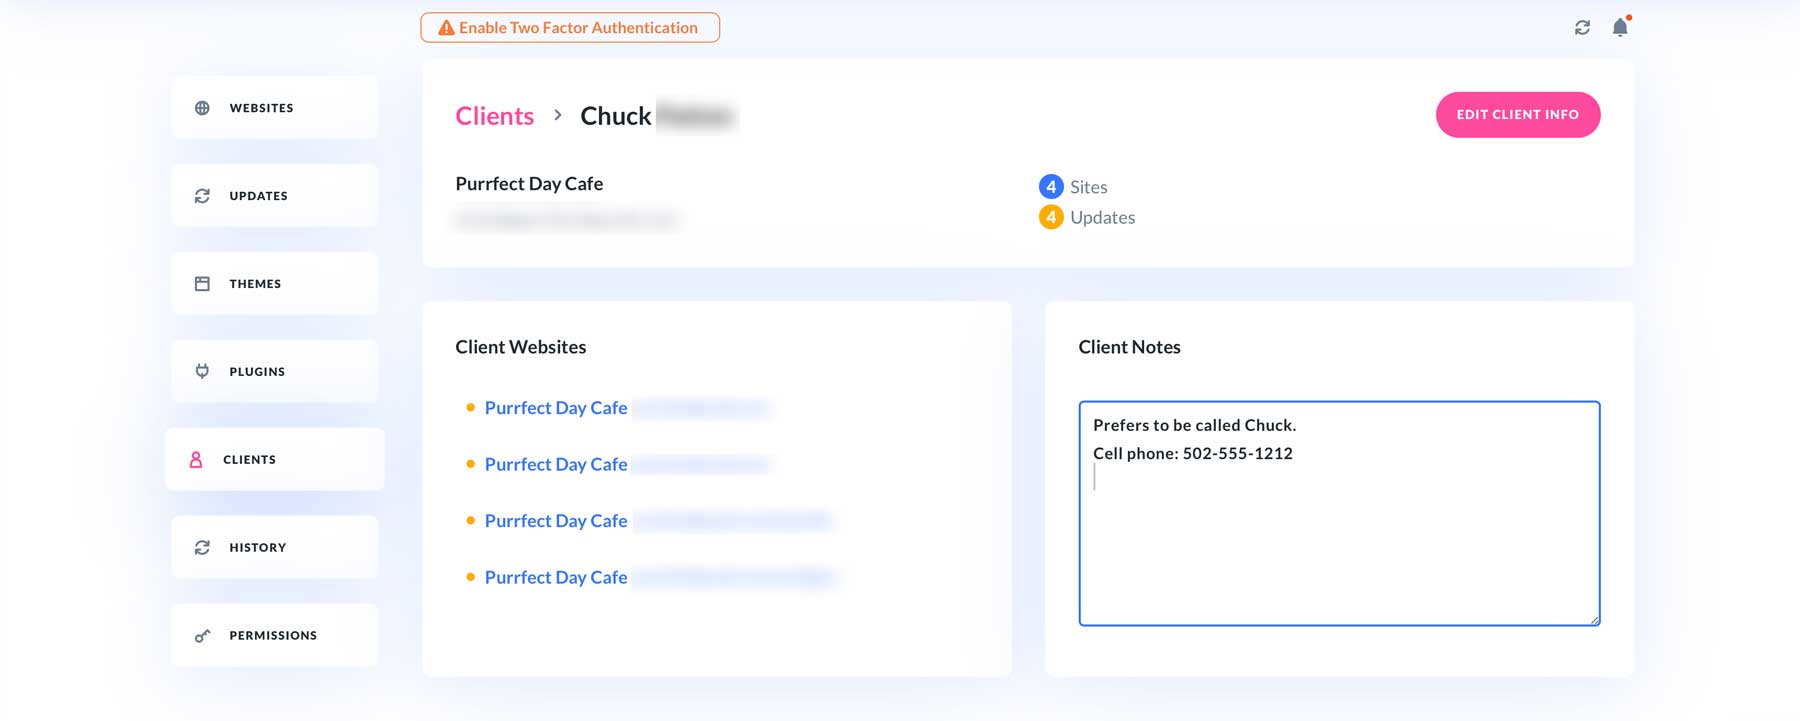
Task: Click the Themes layout icon
Action: click(202, 284)
